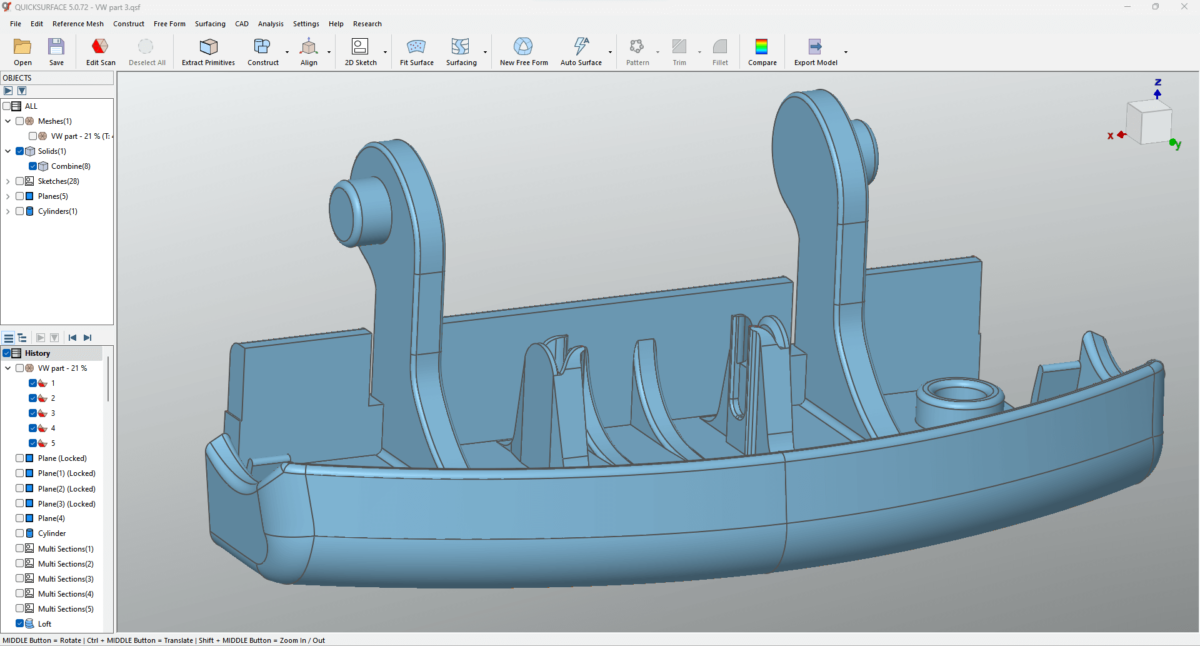This screenshot has width=1200, height=646.
Task: Expand the Sketches(28) tree node
Action: (x=8, y=181)
